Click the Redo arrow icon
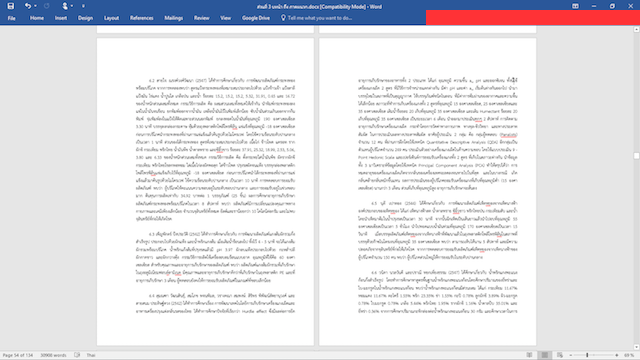Image resolution: width=640 pixels, height=360 pixels. point(47,6)
